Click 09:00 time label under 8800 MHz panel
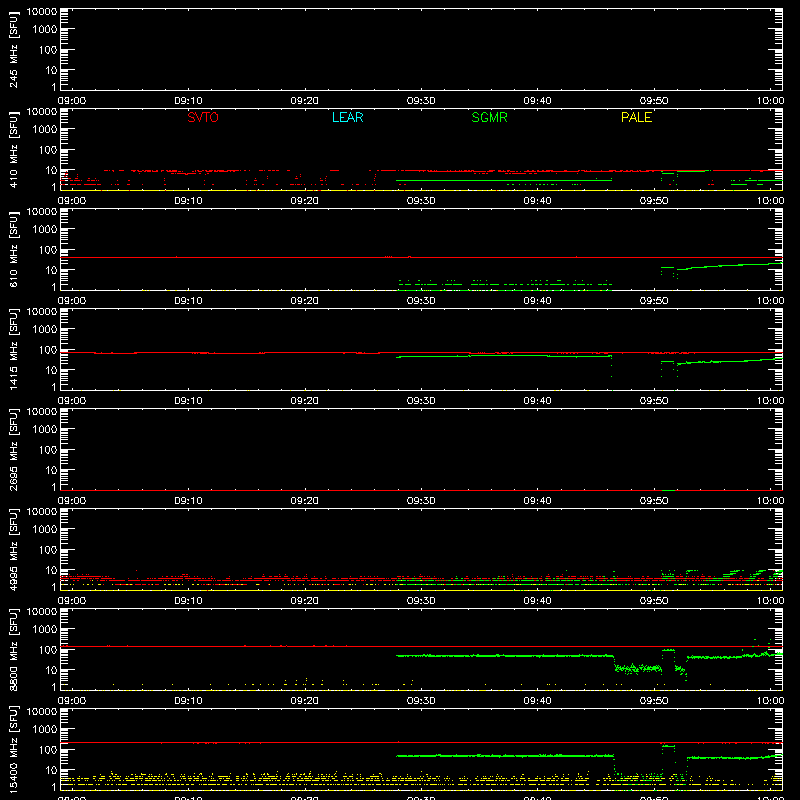 (72, 701)
